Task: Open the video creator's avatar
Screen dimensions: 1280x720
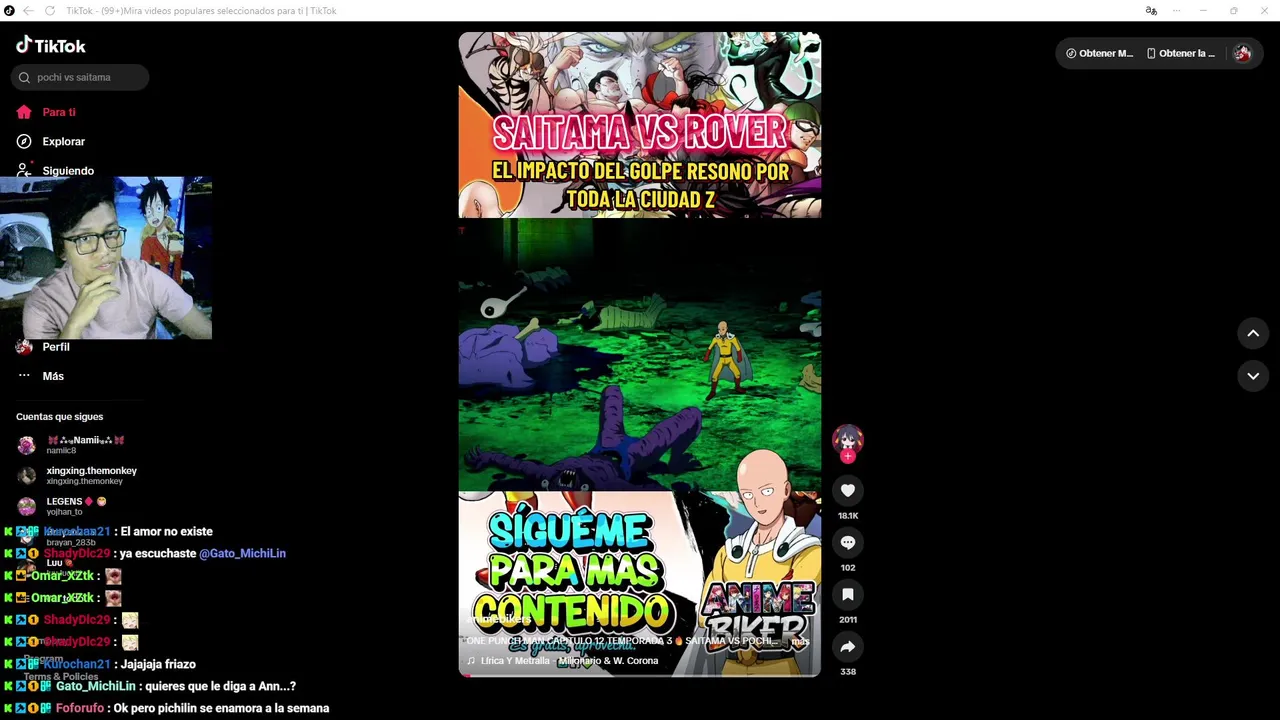Action: 848,439
